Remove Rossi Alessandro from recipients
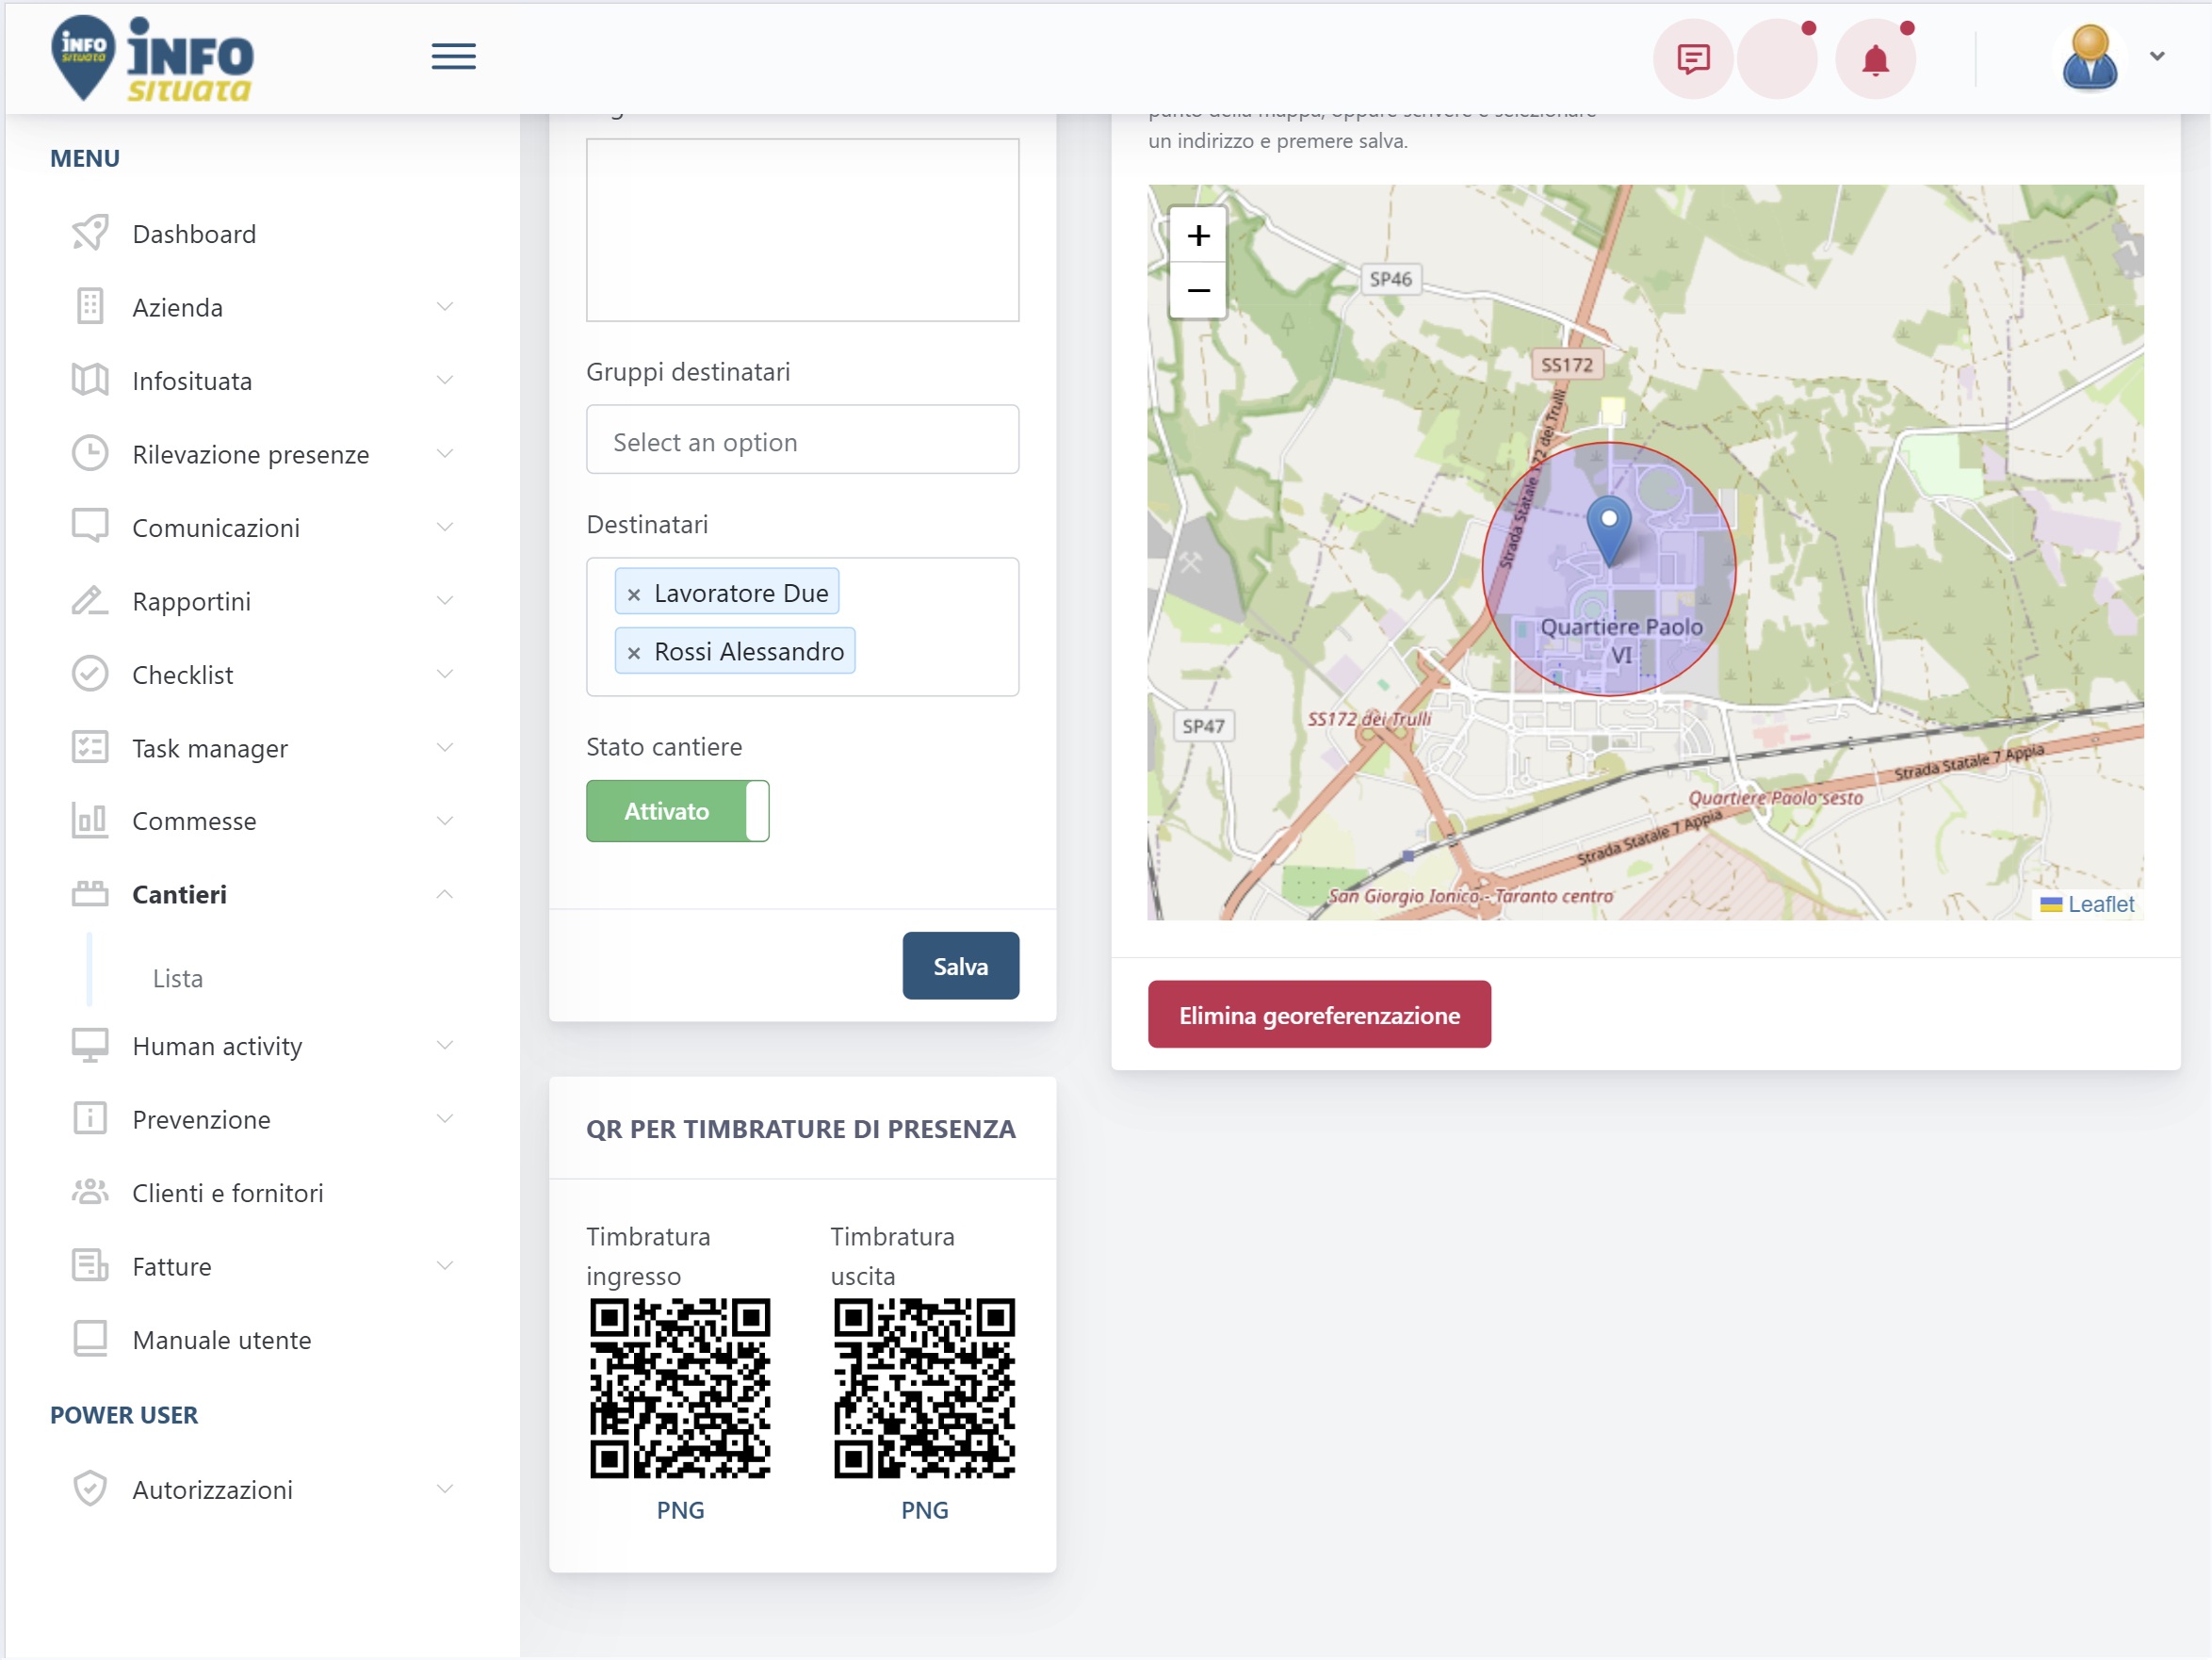This screenshot has height=1660, width=2212. pyautogui.click(x=633, y=652)
